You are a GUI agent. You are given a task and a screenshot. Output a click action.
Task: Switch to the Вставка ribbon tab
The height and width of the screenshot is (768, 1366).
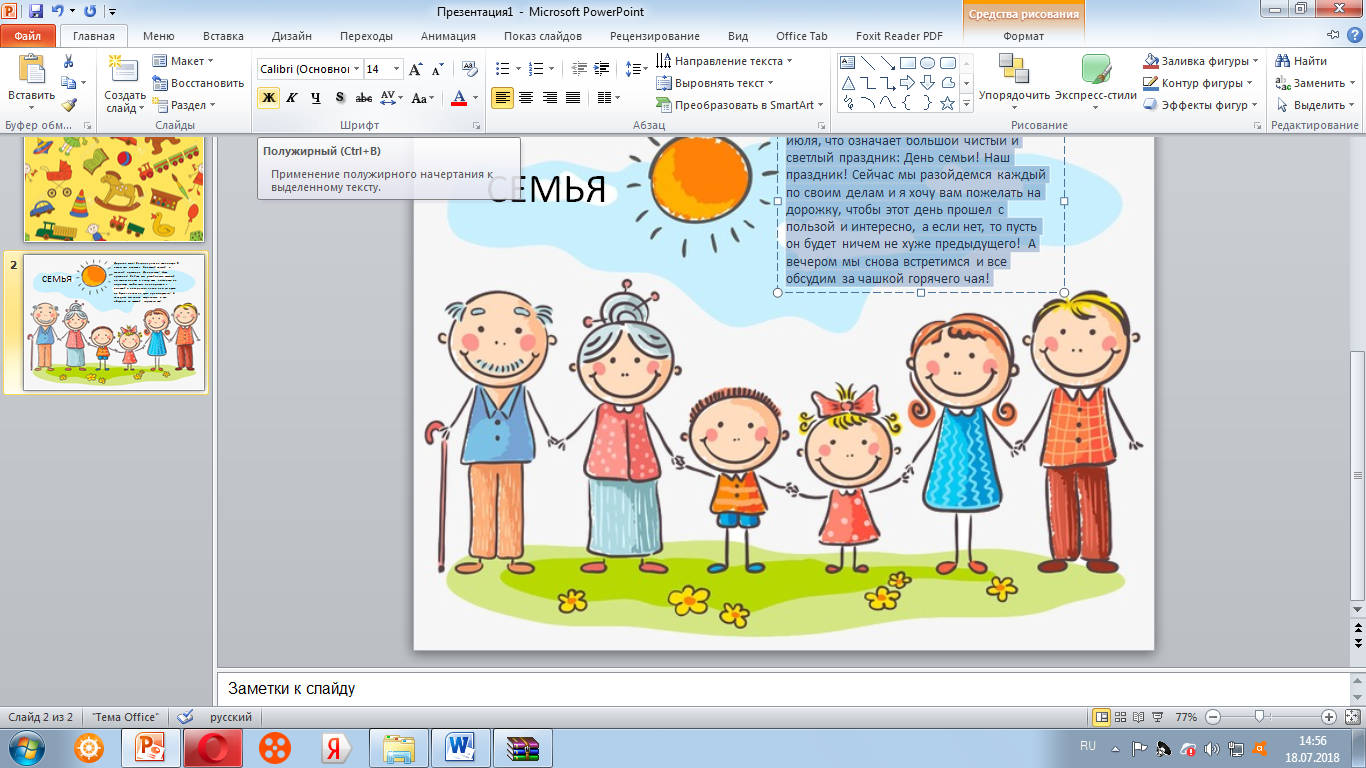pyautogui.click(x=223, y=36)
